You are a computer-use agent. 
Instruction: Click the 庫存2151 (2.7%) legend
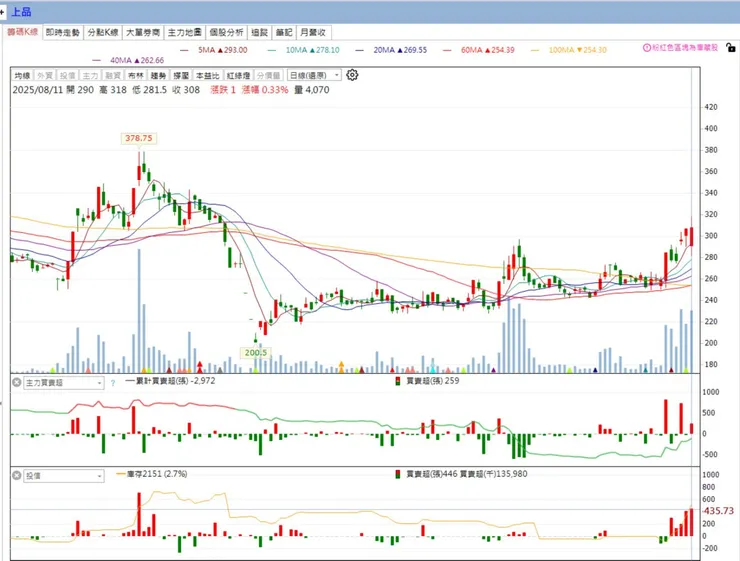pyautogui.click(x=151, y=474)
